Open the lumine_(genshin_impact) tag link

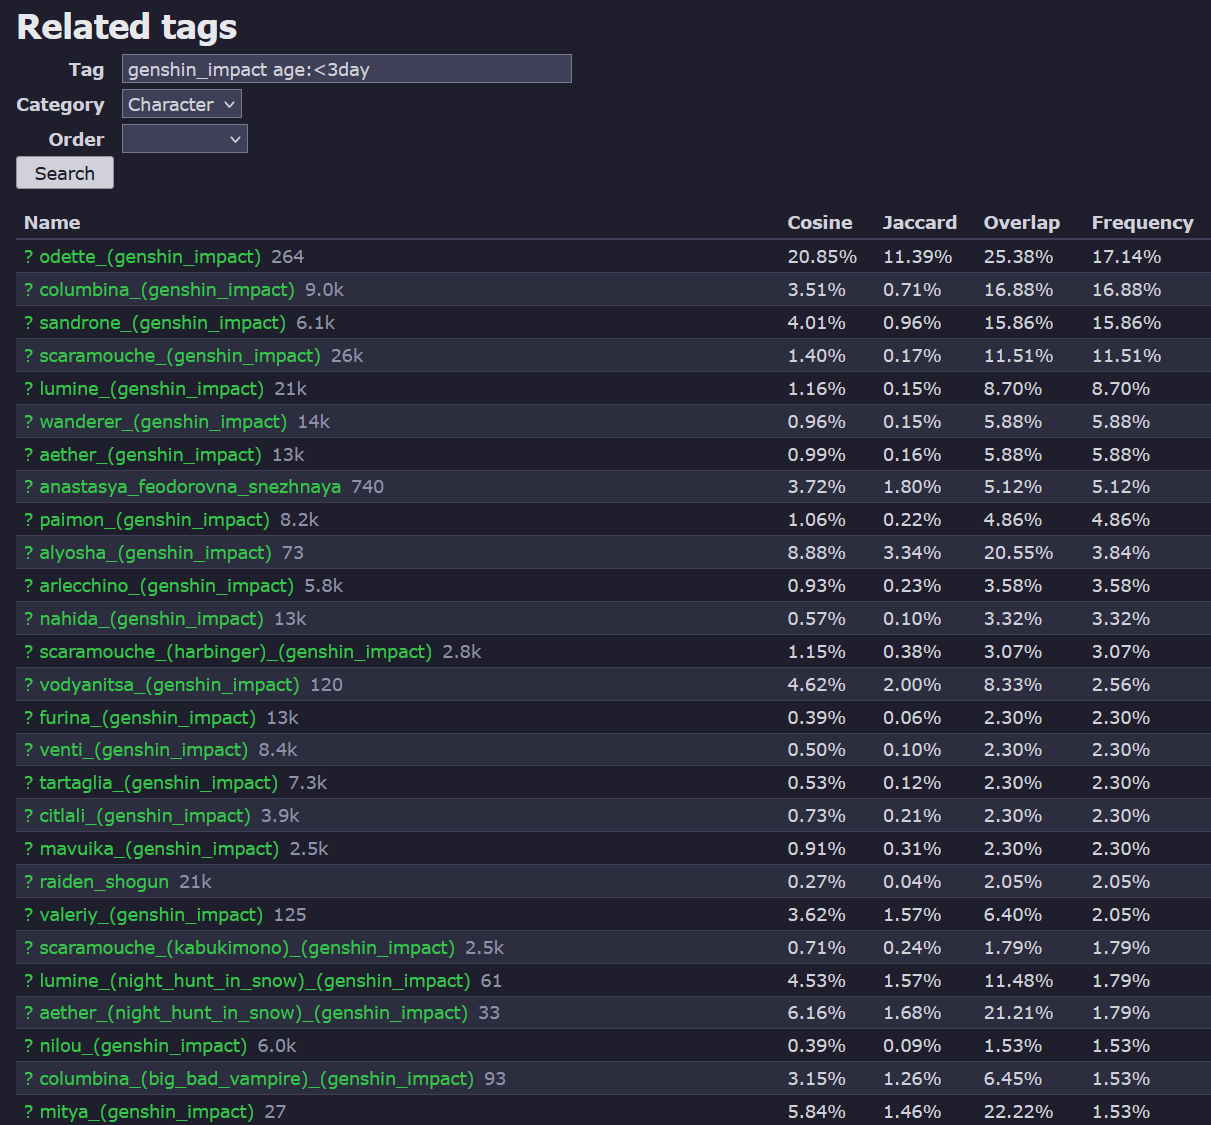pos(152,389)
